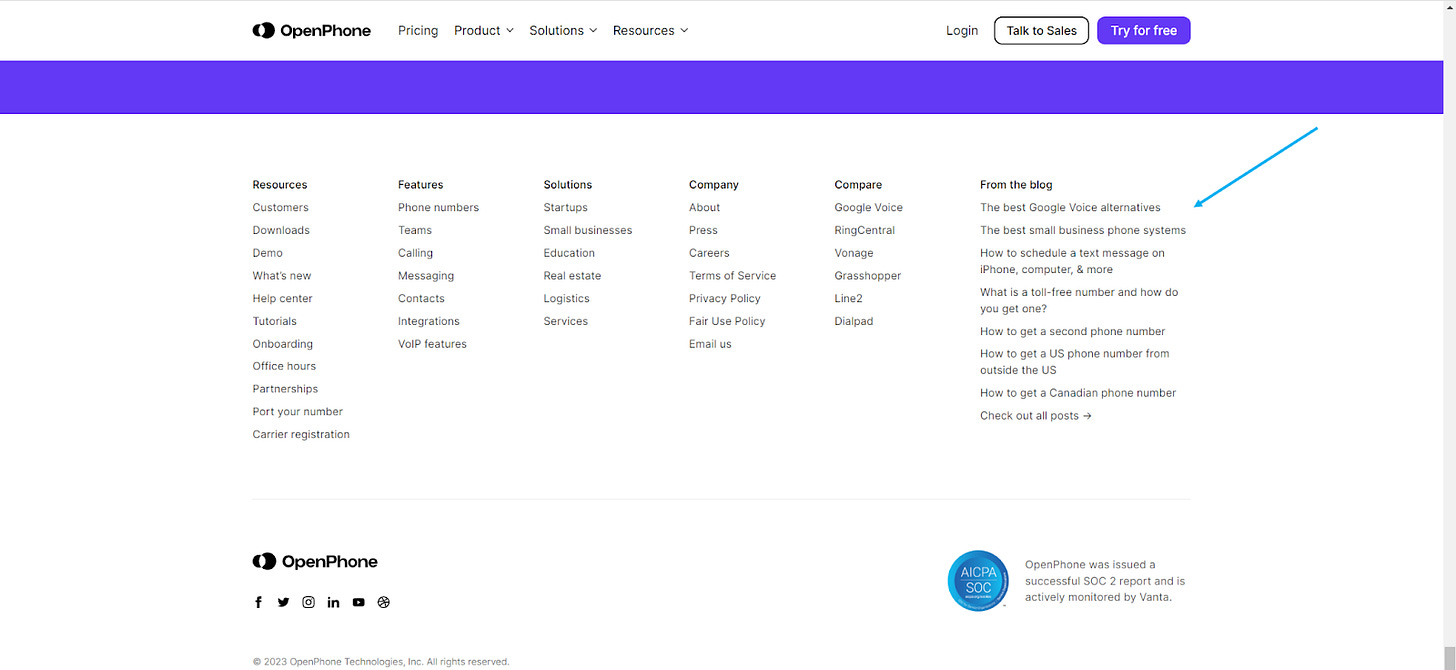The image size is (1456, 670).
Task: Open the Partnerships link
Action: 285,389
